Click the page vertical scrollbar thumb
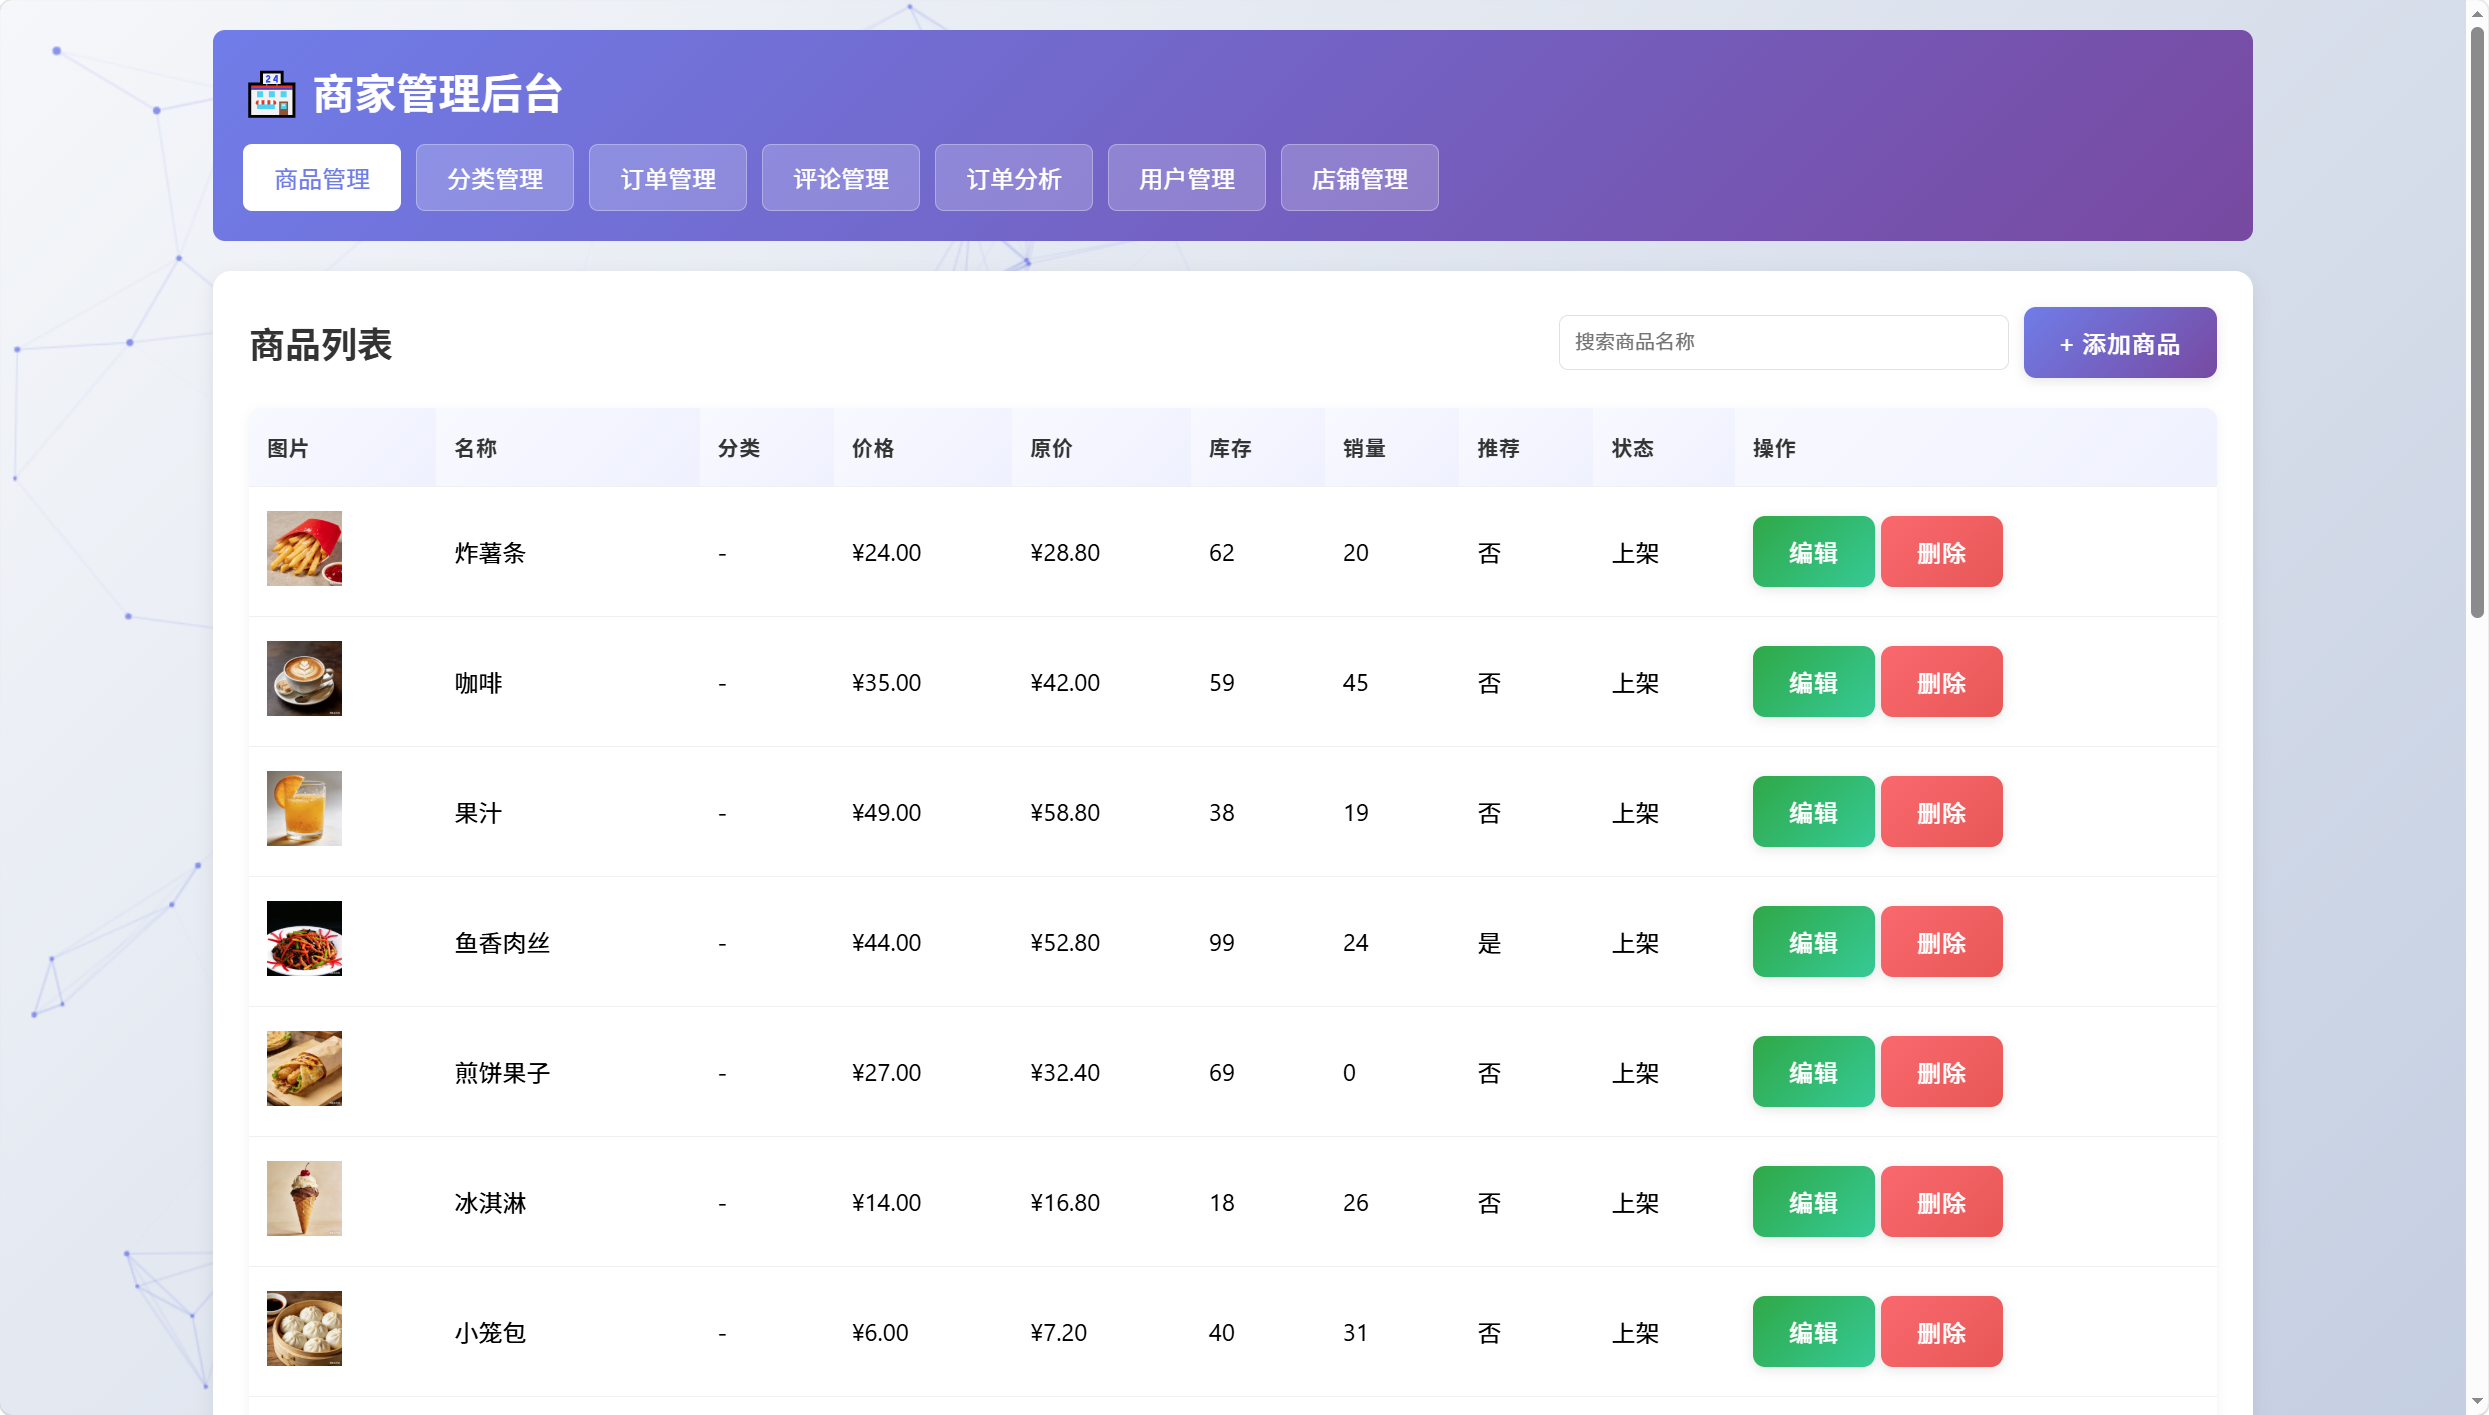 click(2477, 320)
